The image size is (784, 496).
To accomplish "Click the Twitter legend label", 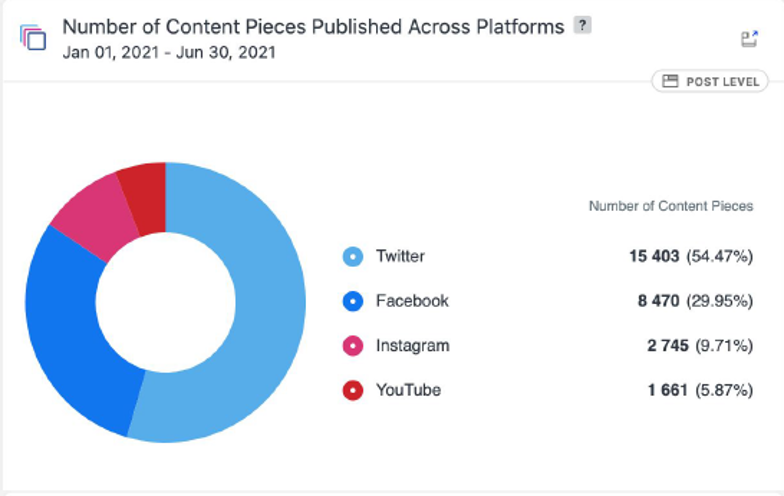I will 400,256.
